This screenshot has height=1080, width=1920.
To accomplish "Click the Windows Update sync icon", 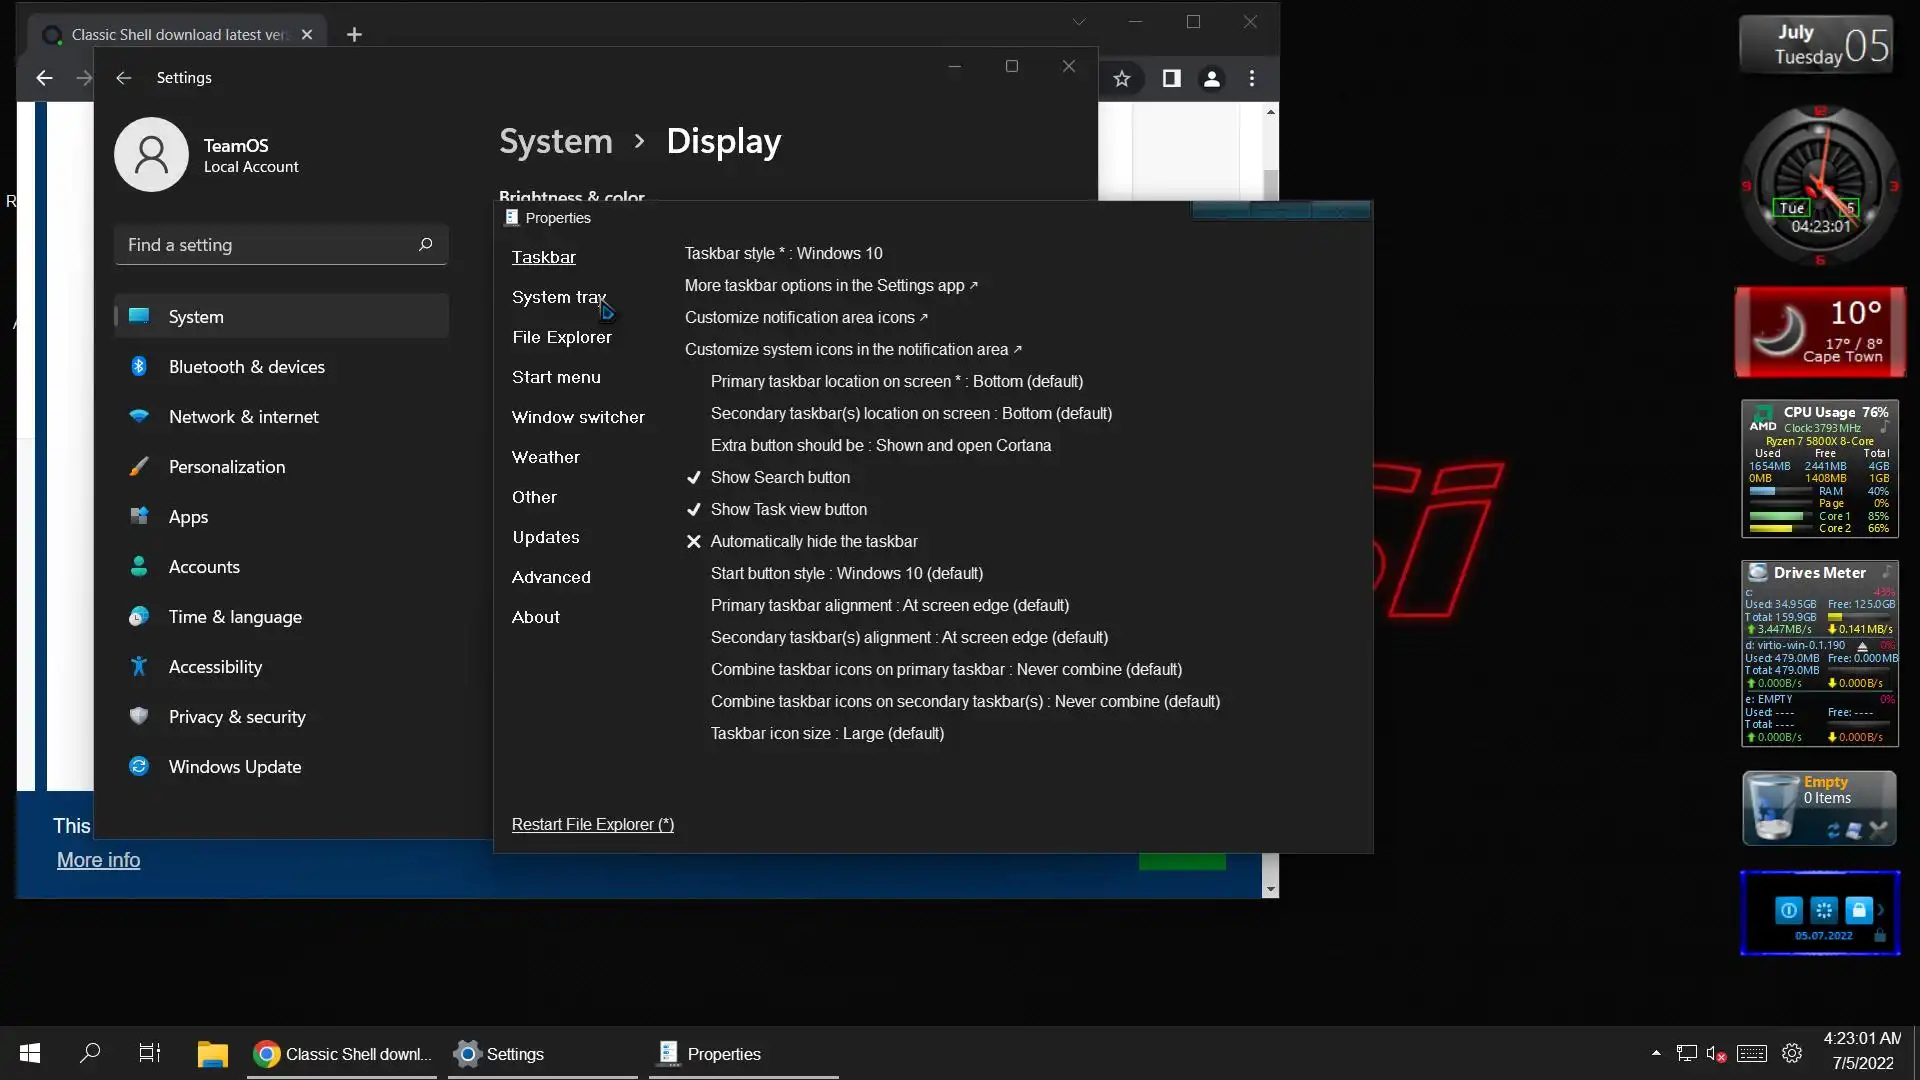I will [139, 766].
